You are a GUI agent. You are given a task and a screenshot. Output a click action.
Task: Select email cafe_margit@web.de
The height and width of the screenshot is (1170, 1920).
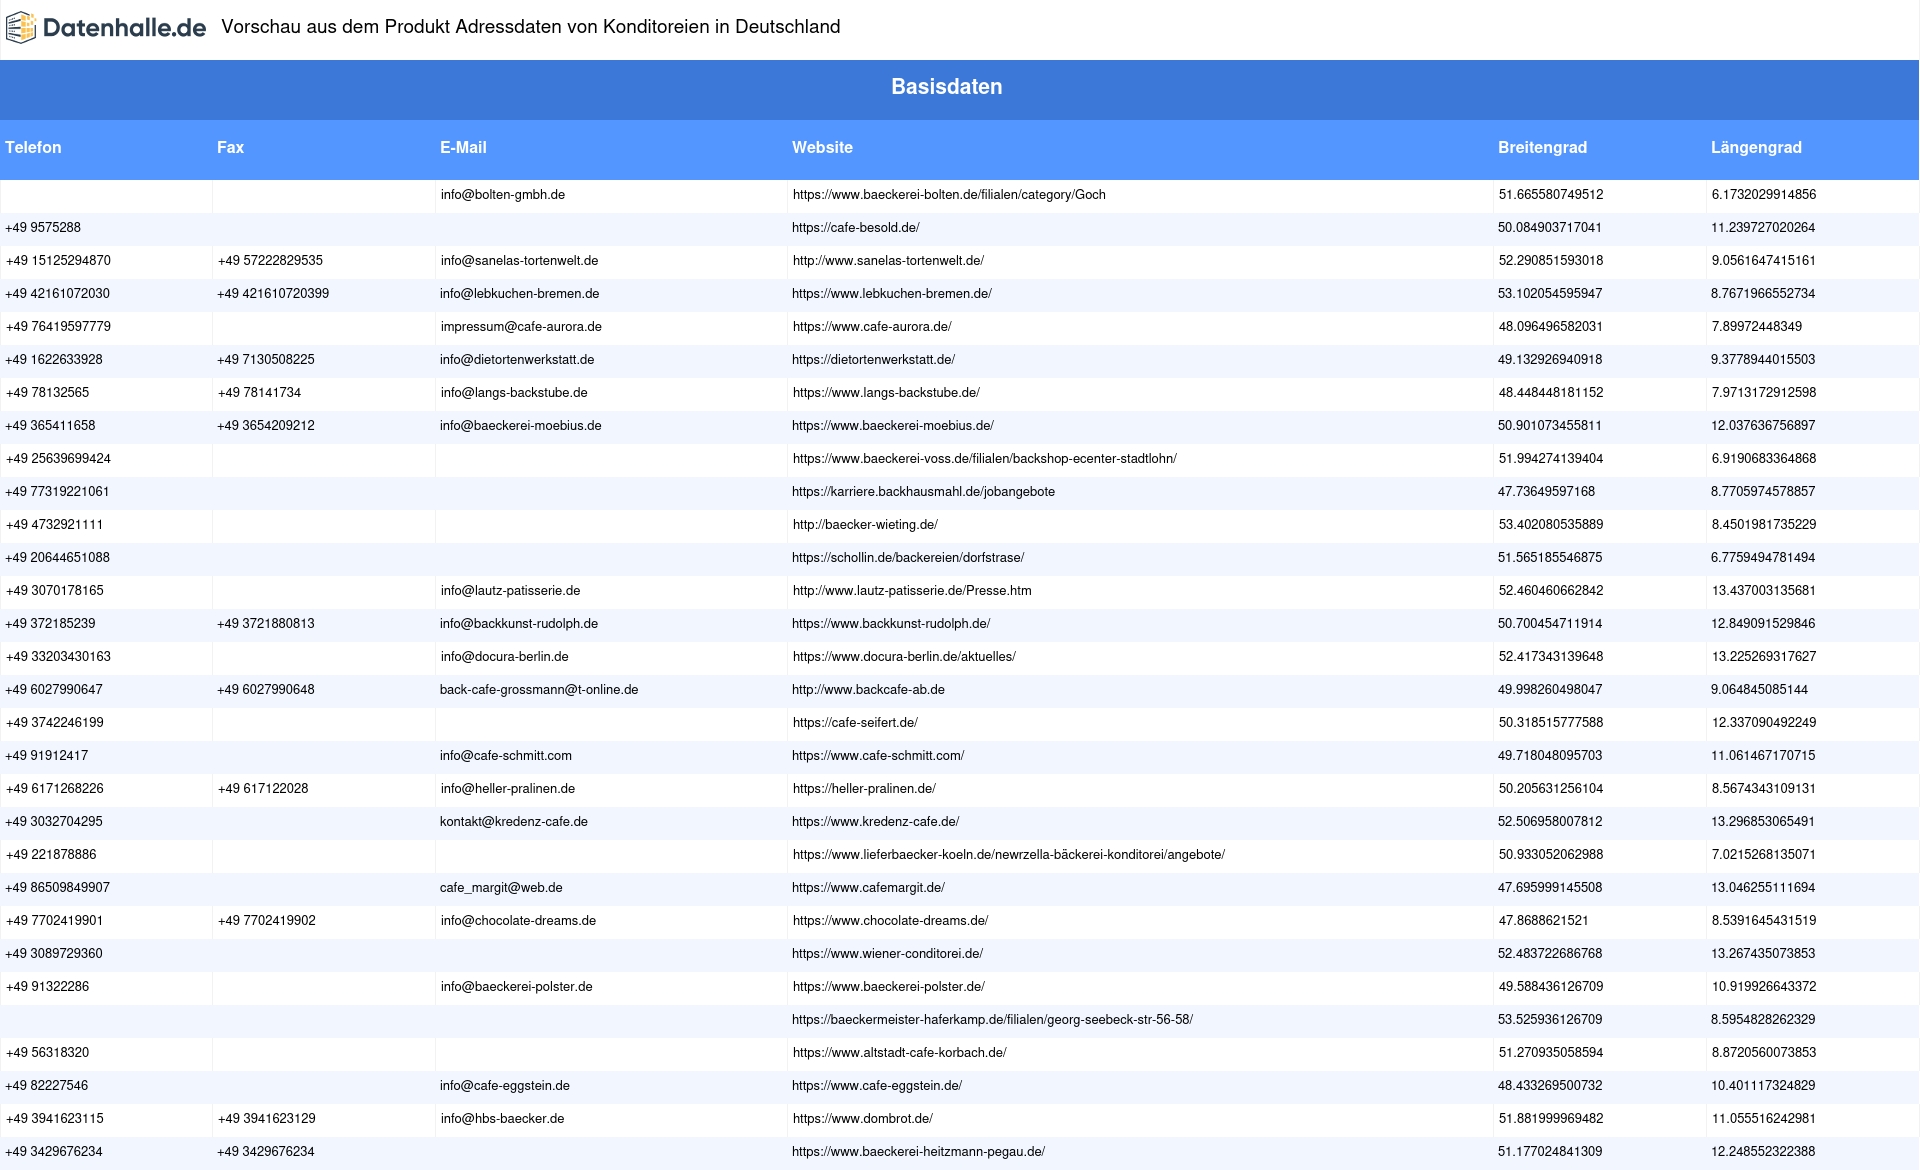click(x=501, y=888)
